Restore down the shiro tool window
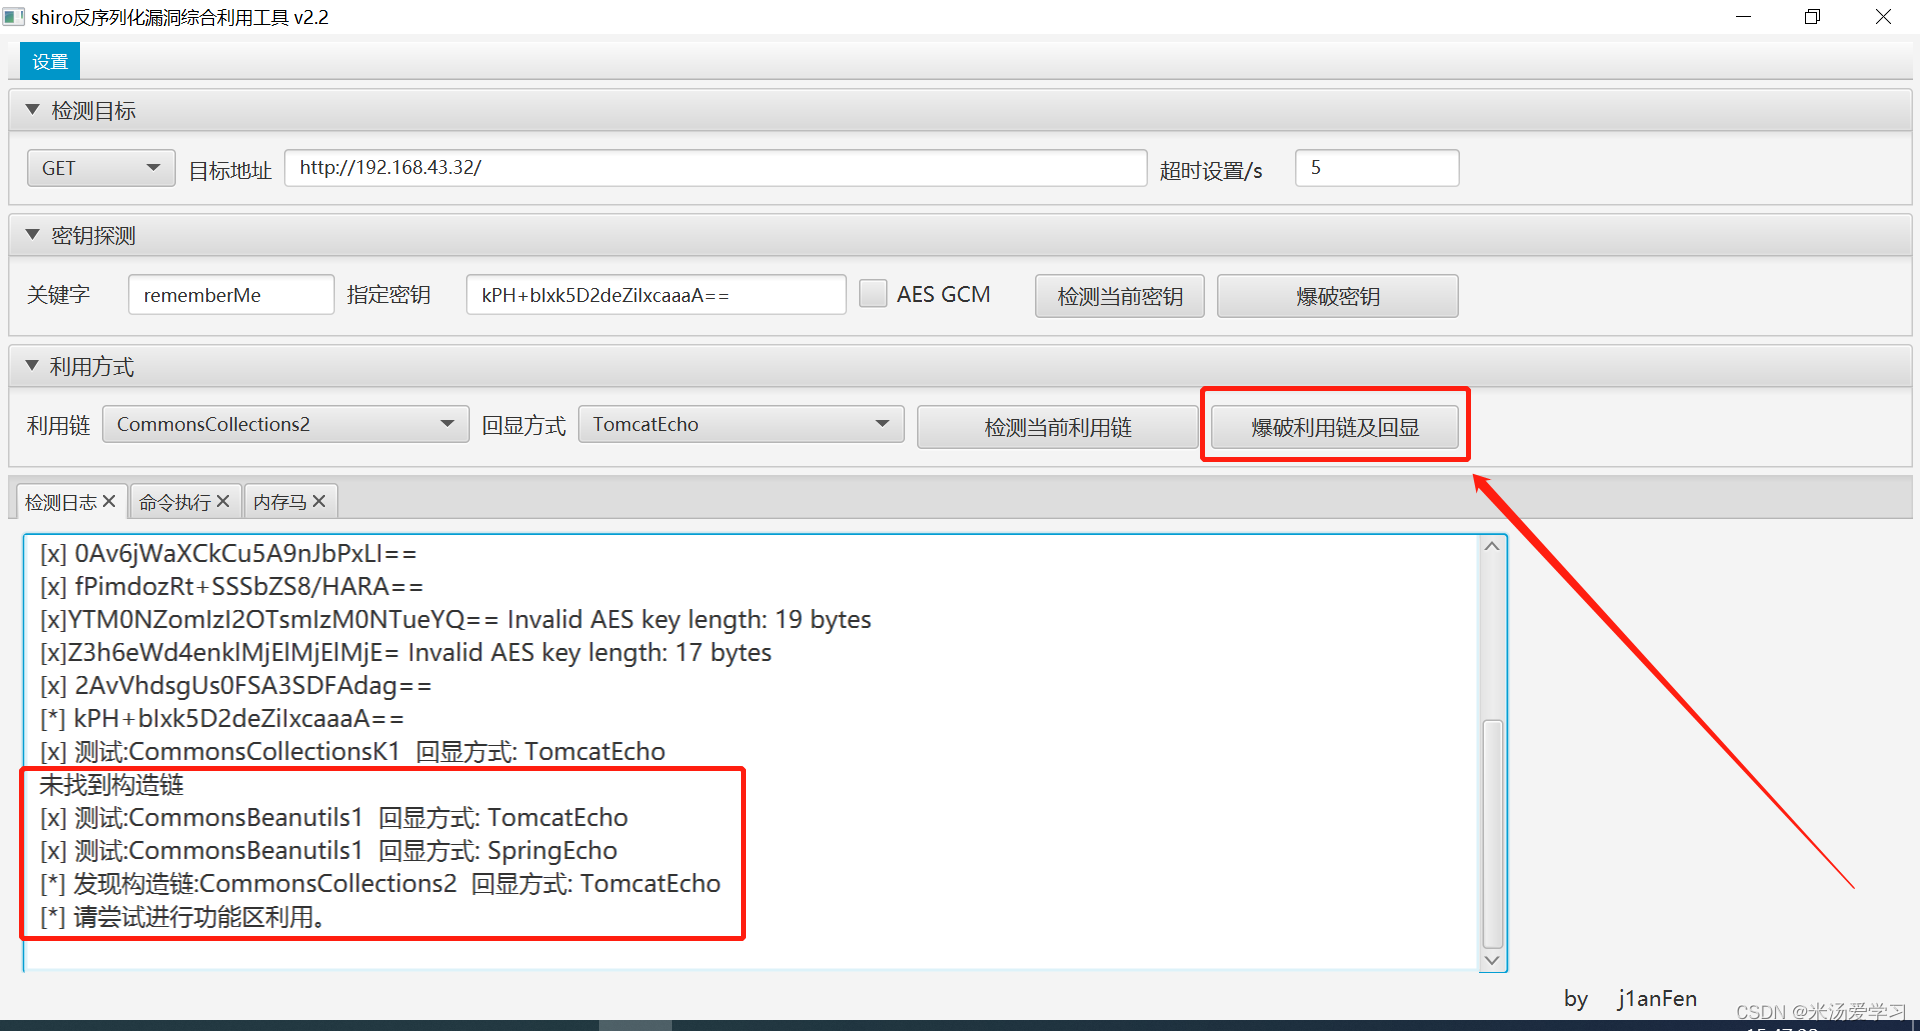 click(1812, 17)
